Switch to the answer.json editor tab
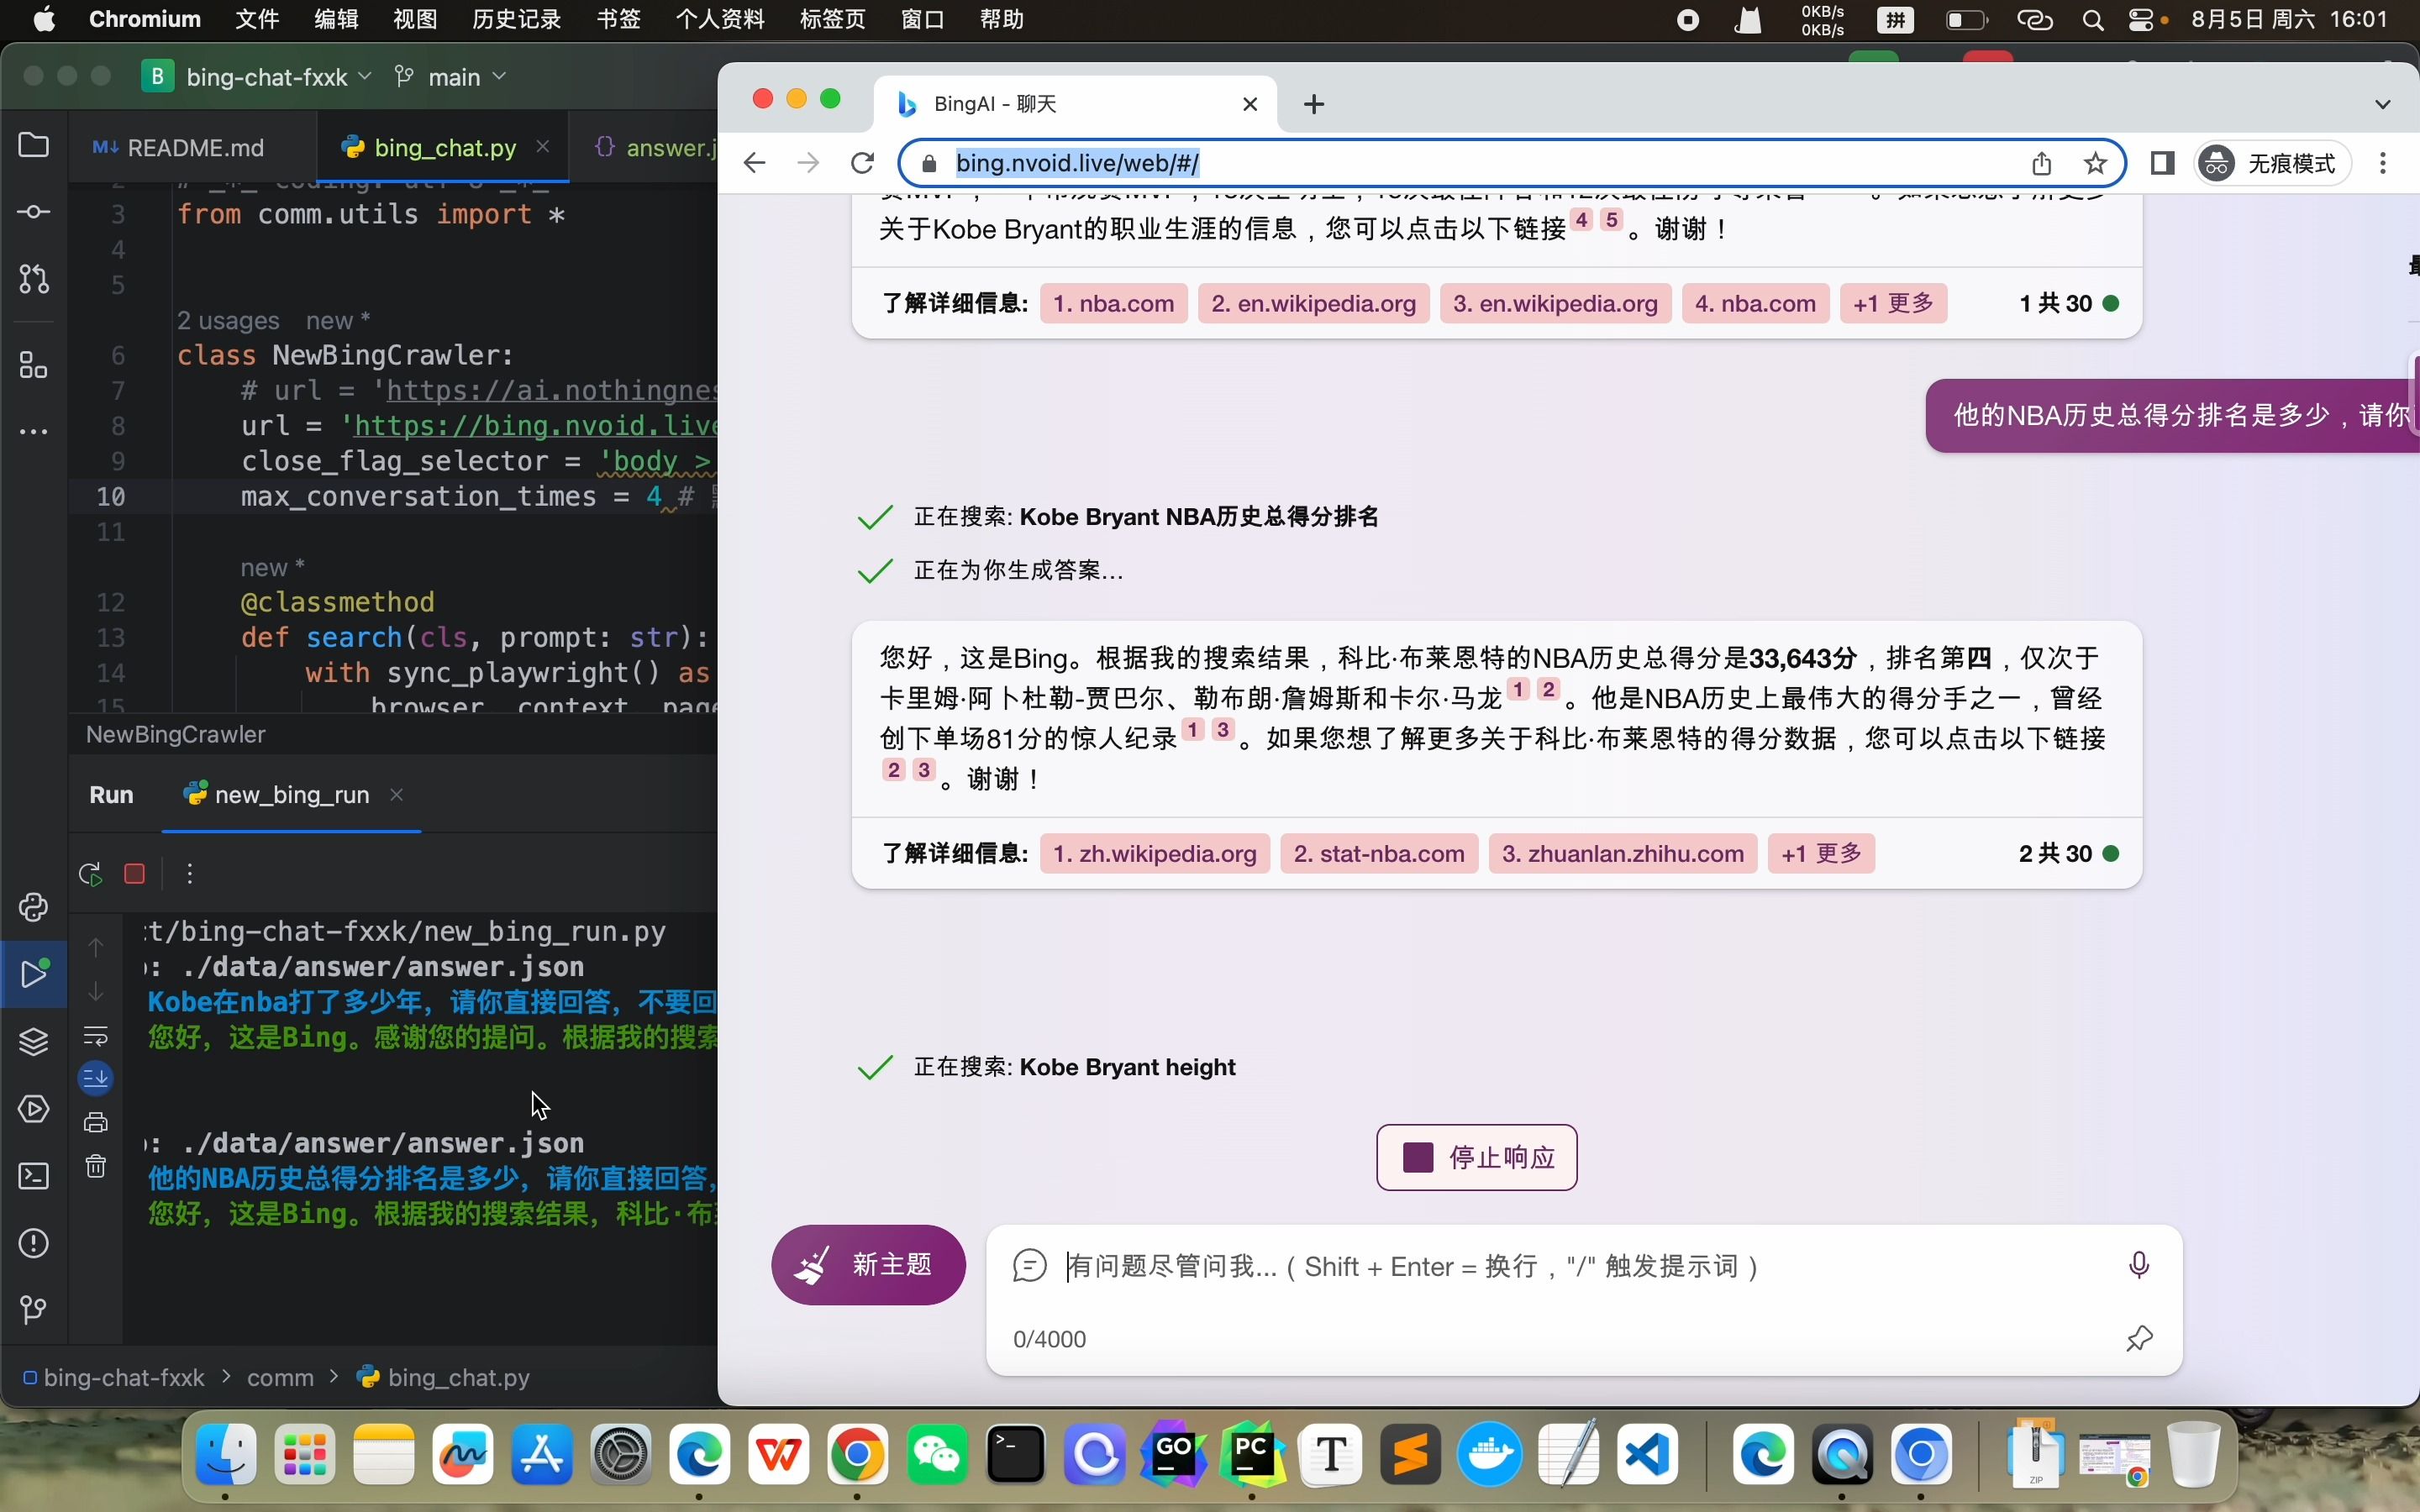 tap(657, 148)
